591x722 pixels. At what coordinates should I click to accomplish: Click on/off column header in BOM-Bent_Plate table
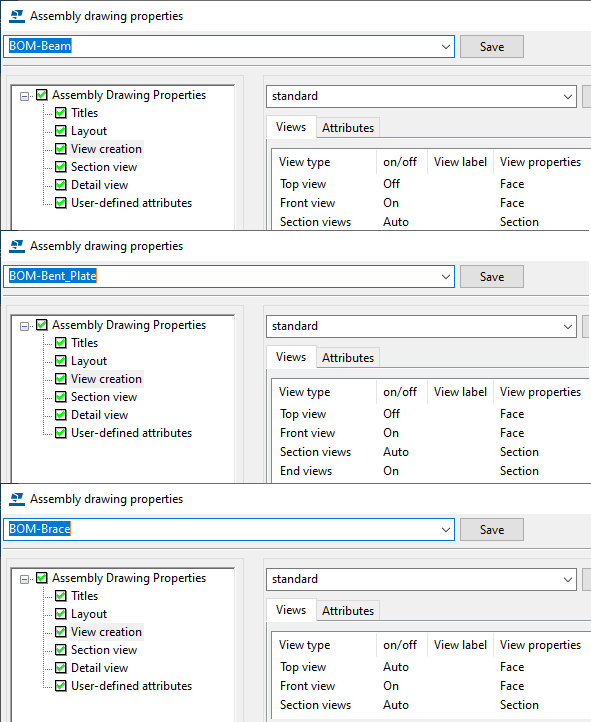tap(402, 392)
